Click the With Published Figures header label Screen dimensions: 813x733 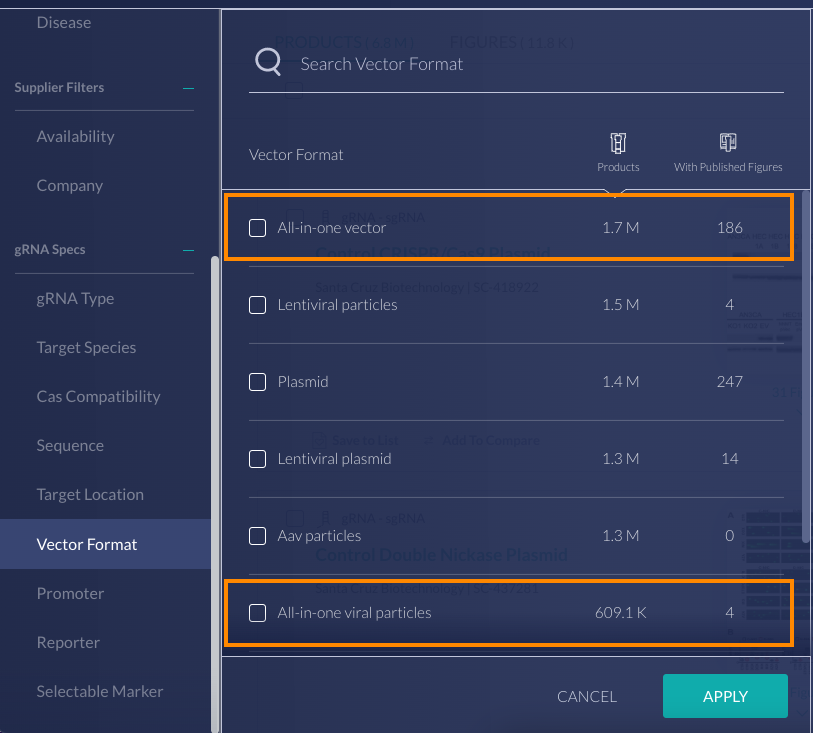[x=728, y=167]
